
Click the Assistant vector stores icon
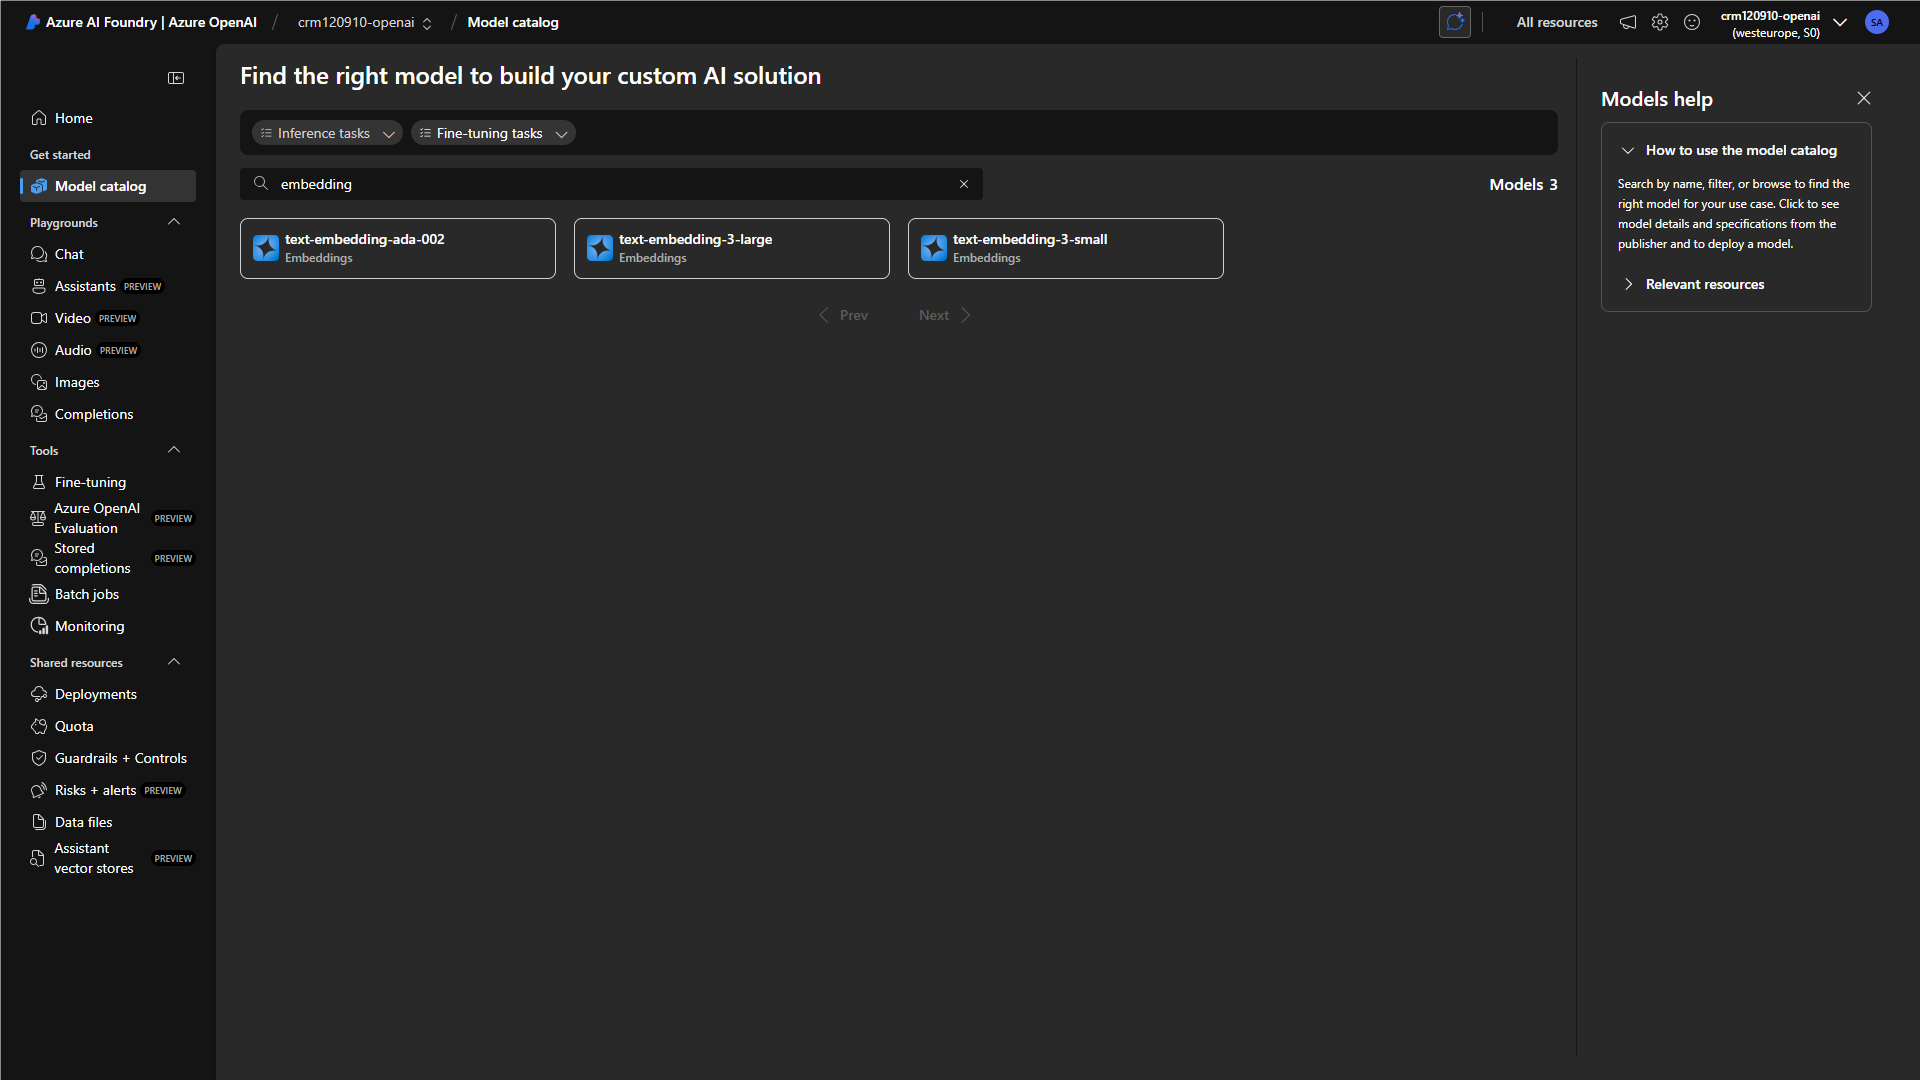38,858
